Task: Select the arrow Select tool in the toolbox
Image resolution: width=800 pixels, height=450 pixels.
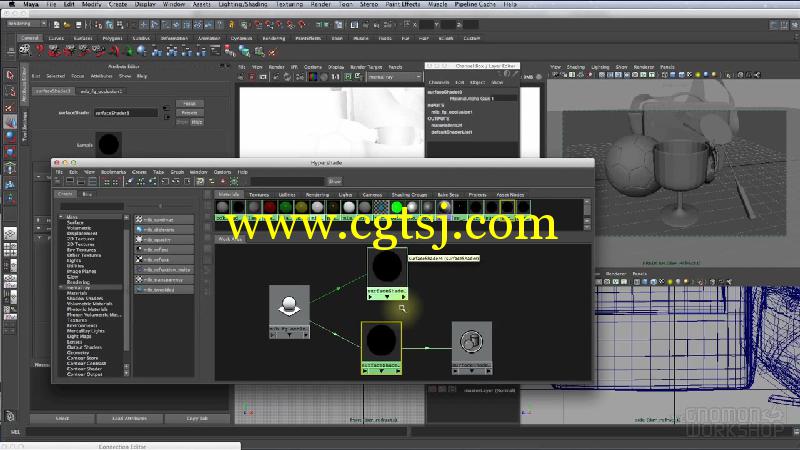Action: (x=10, y=76)
